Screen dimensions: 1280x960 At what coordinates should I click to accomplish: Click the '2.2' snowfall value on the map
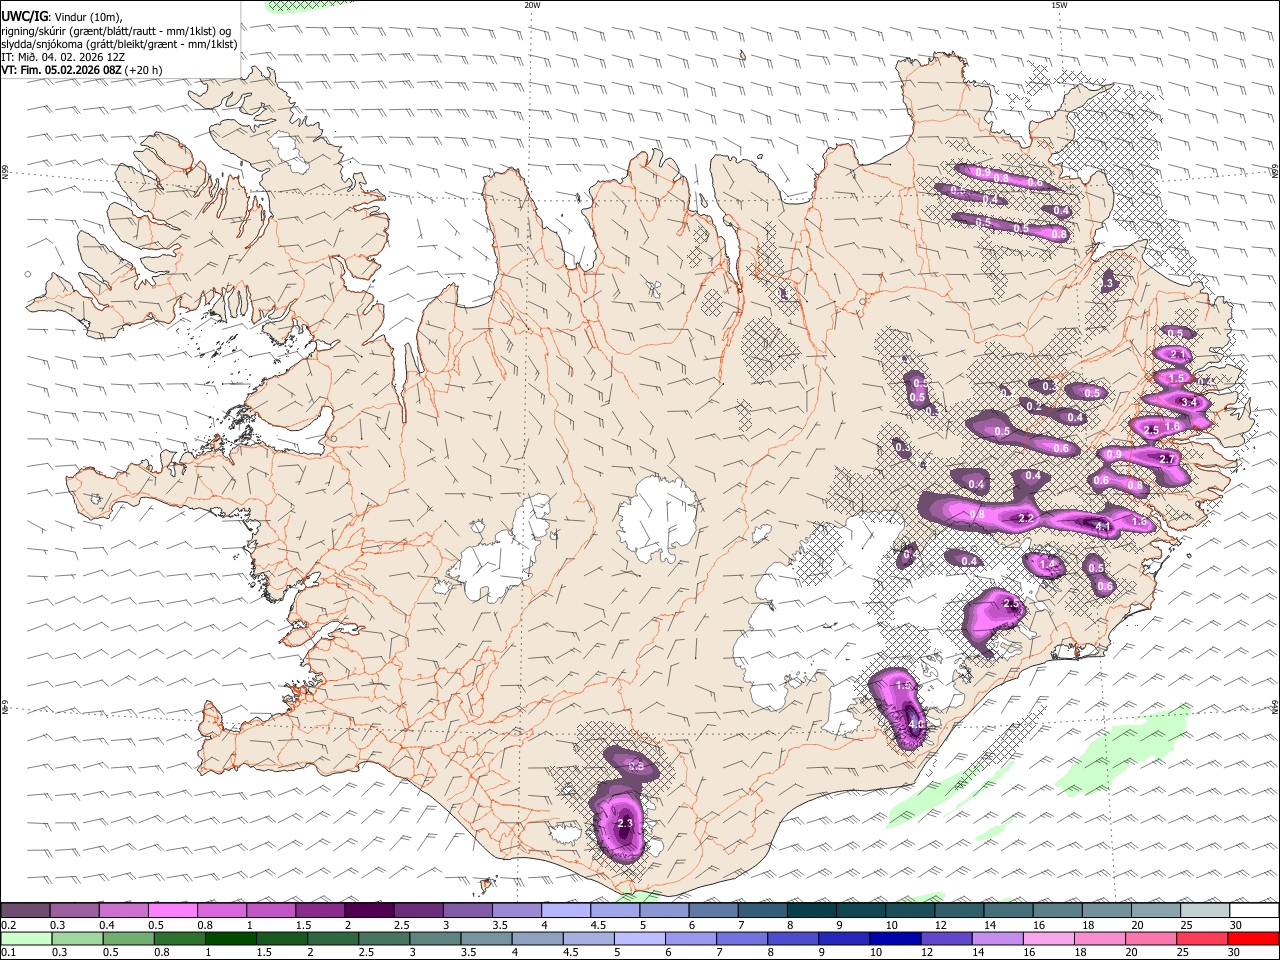tap(1026, 519)
